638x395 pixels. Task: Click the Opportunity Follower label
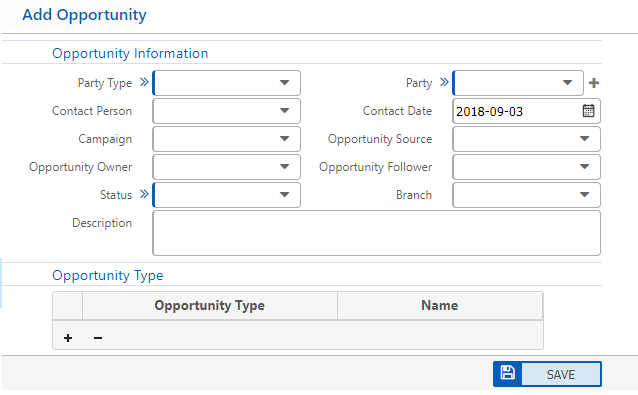(x=376, y=167)
